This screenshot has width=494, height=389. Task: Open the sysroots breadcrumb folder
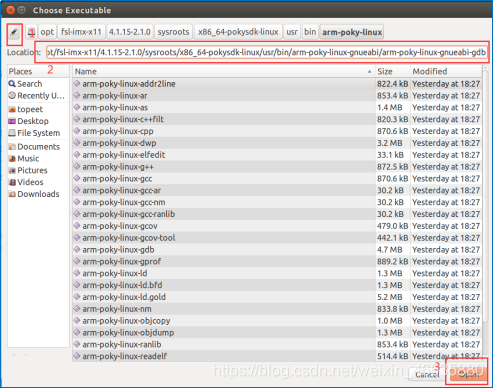(x=173, y=32)
